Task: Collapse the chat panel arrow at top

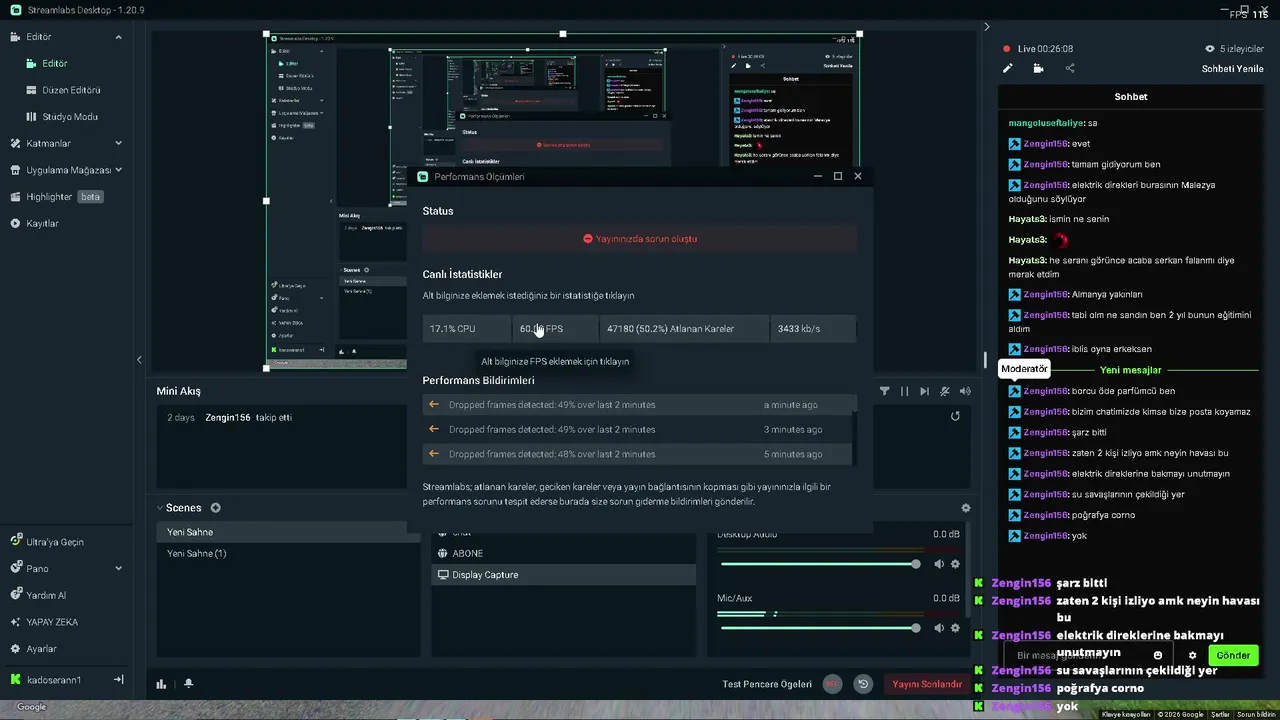Action: (987, 27)
